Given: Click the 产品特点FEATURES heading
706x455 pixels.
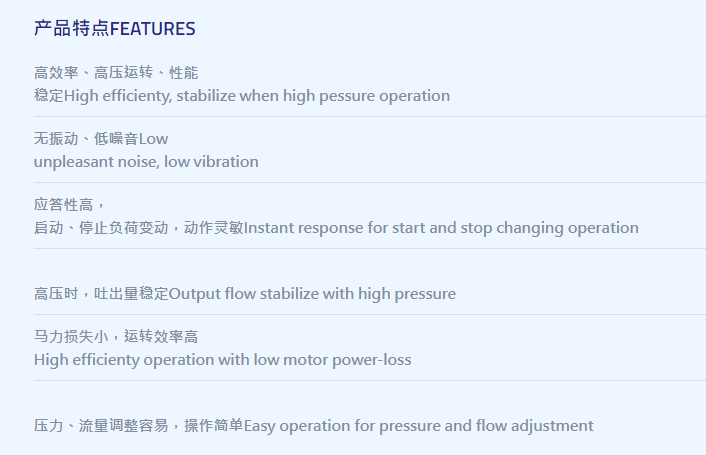Looking at the screenshot, I should pyautogui.click(x=114, y=28).
